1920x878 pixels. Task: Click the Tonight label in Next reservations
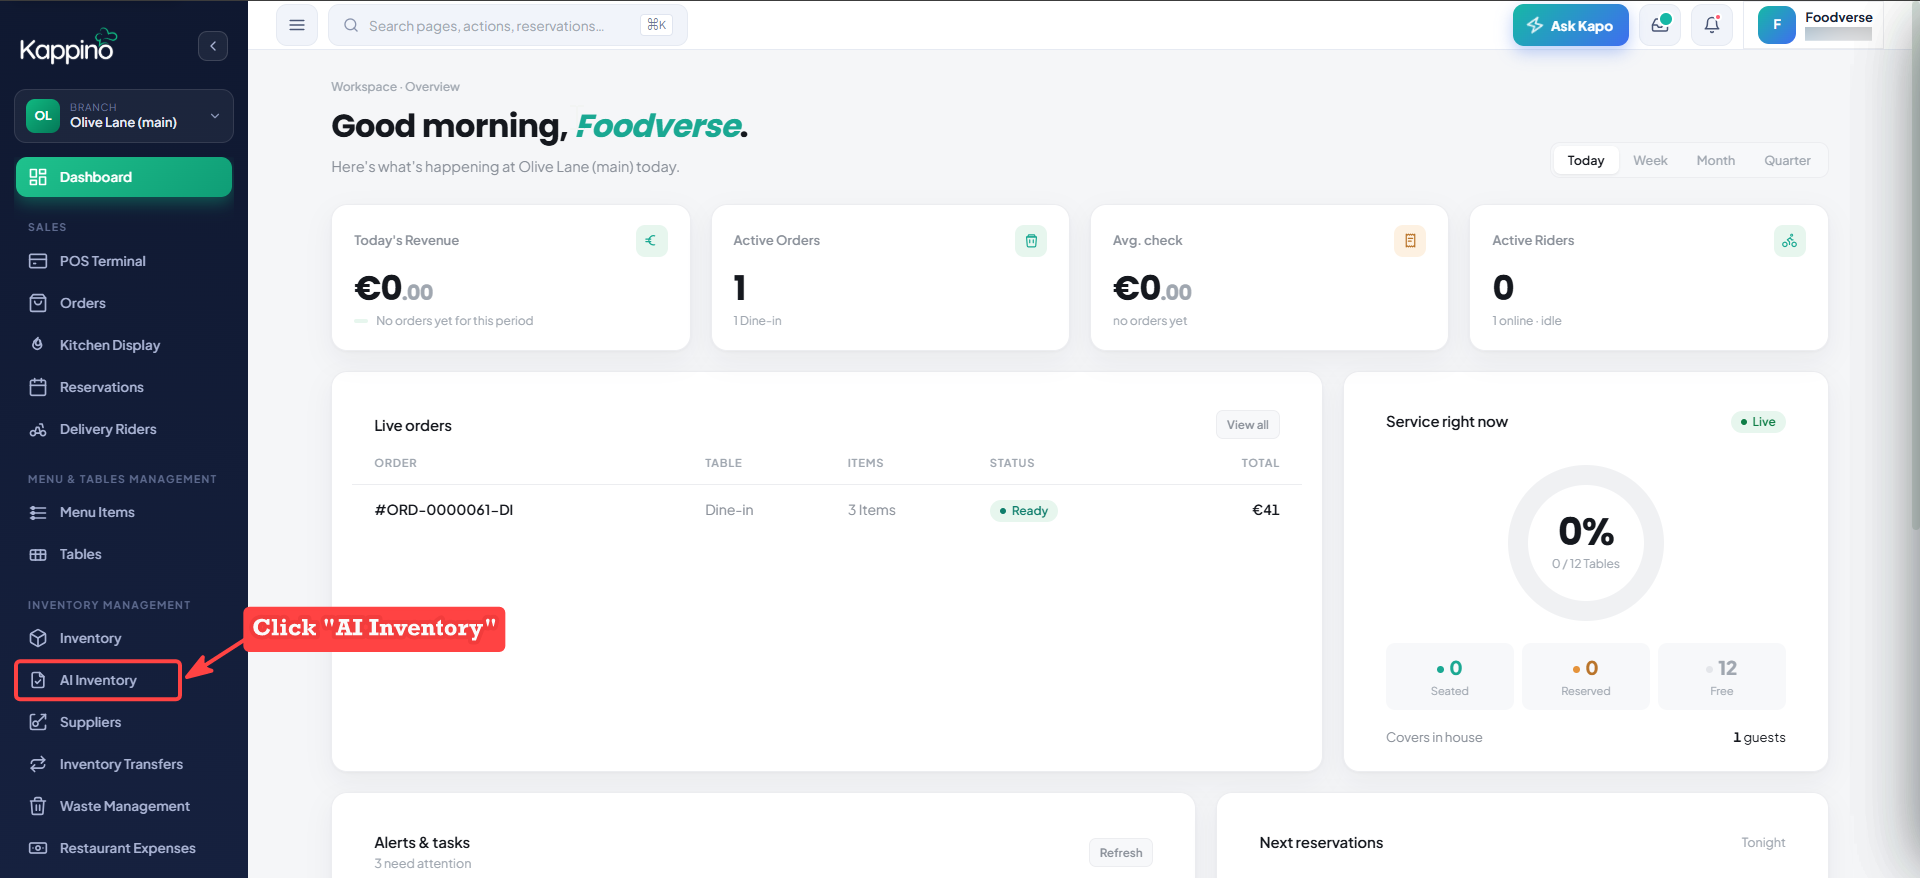(1763, 843)
